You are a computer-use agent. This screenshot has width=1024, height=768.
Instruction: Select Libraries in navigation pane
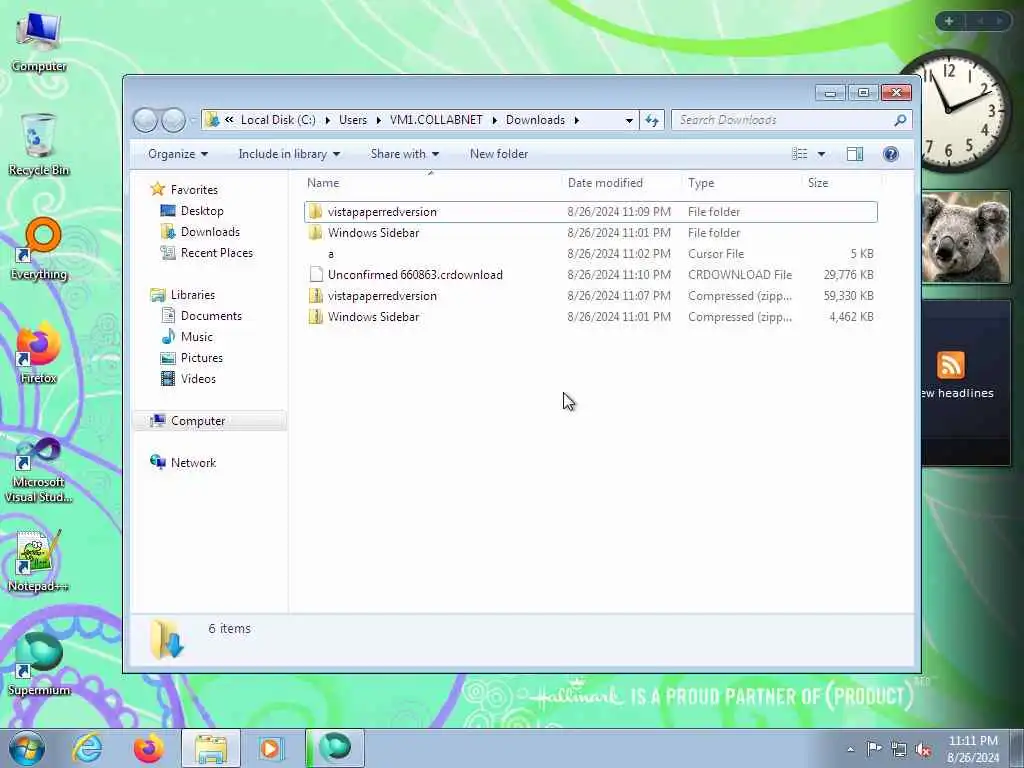[x=193, y=295]
